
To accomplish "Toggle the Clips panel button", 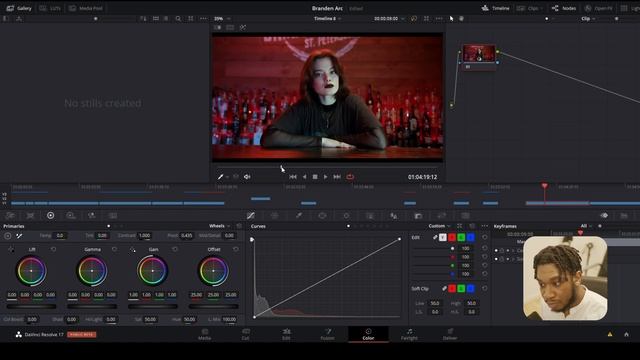I will coord(529,8).
